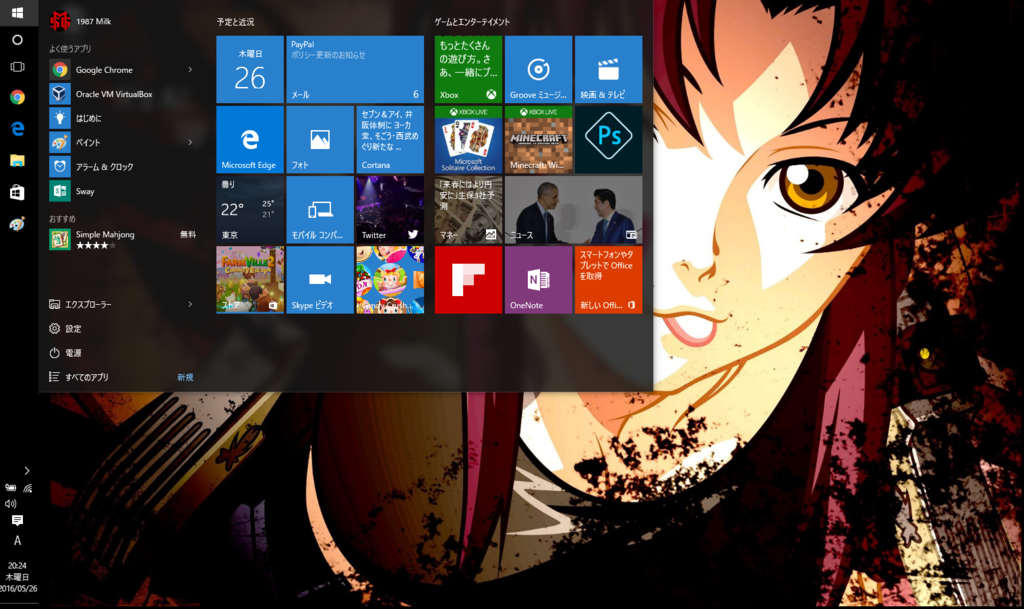Launch the Photoshop Ps tile
Viewport: 1024px width, 609px height.
click(609, 140)
